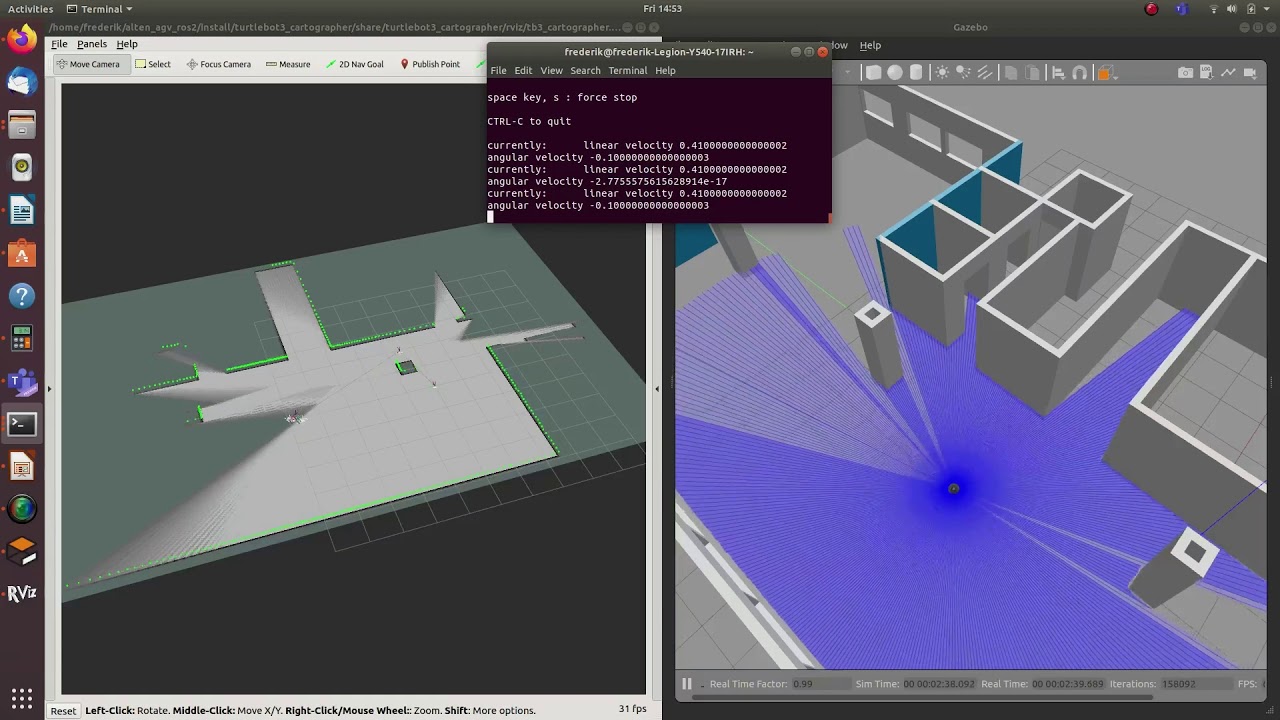Open the terminal window's View menu
The image size is (1280, 720).
551,71
